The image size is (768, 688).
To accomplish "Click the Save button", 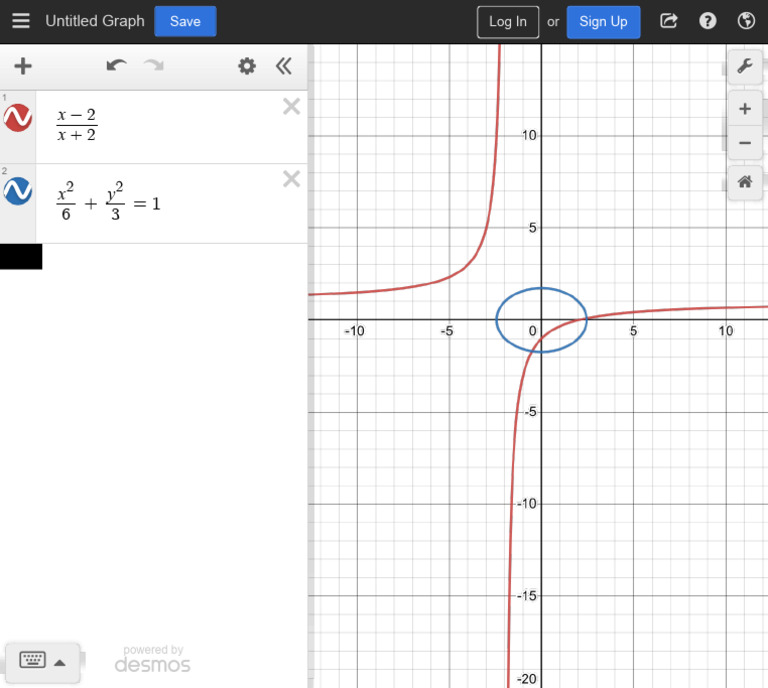I will point(185,21).
